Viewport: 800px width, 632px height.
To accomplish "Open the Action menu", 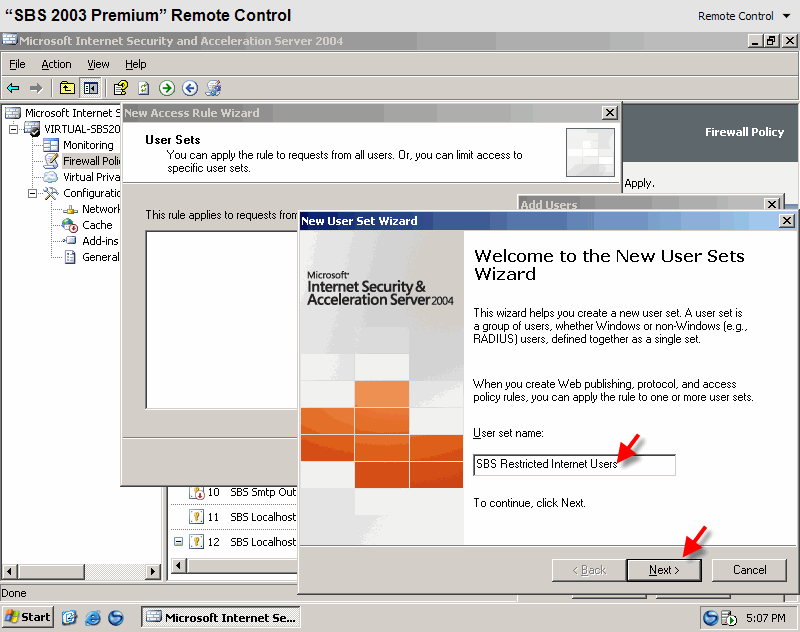I will click(56, 64).
